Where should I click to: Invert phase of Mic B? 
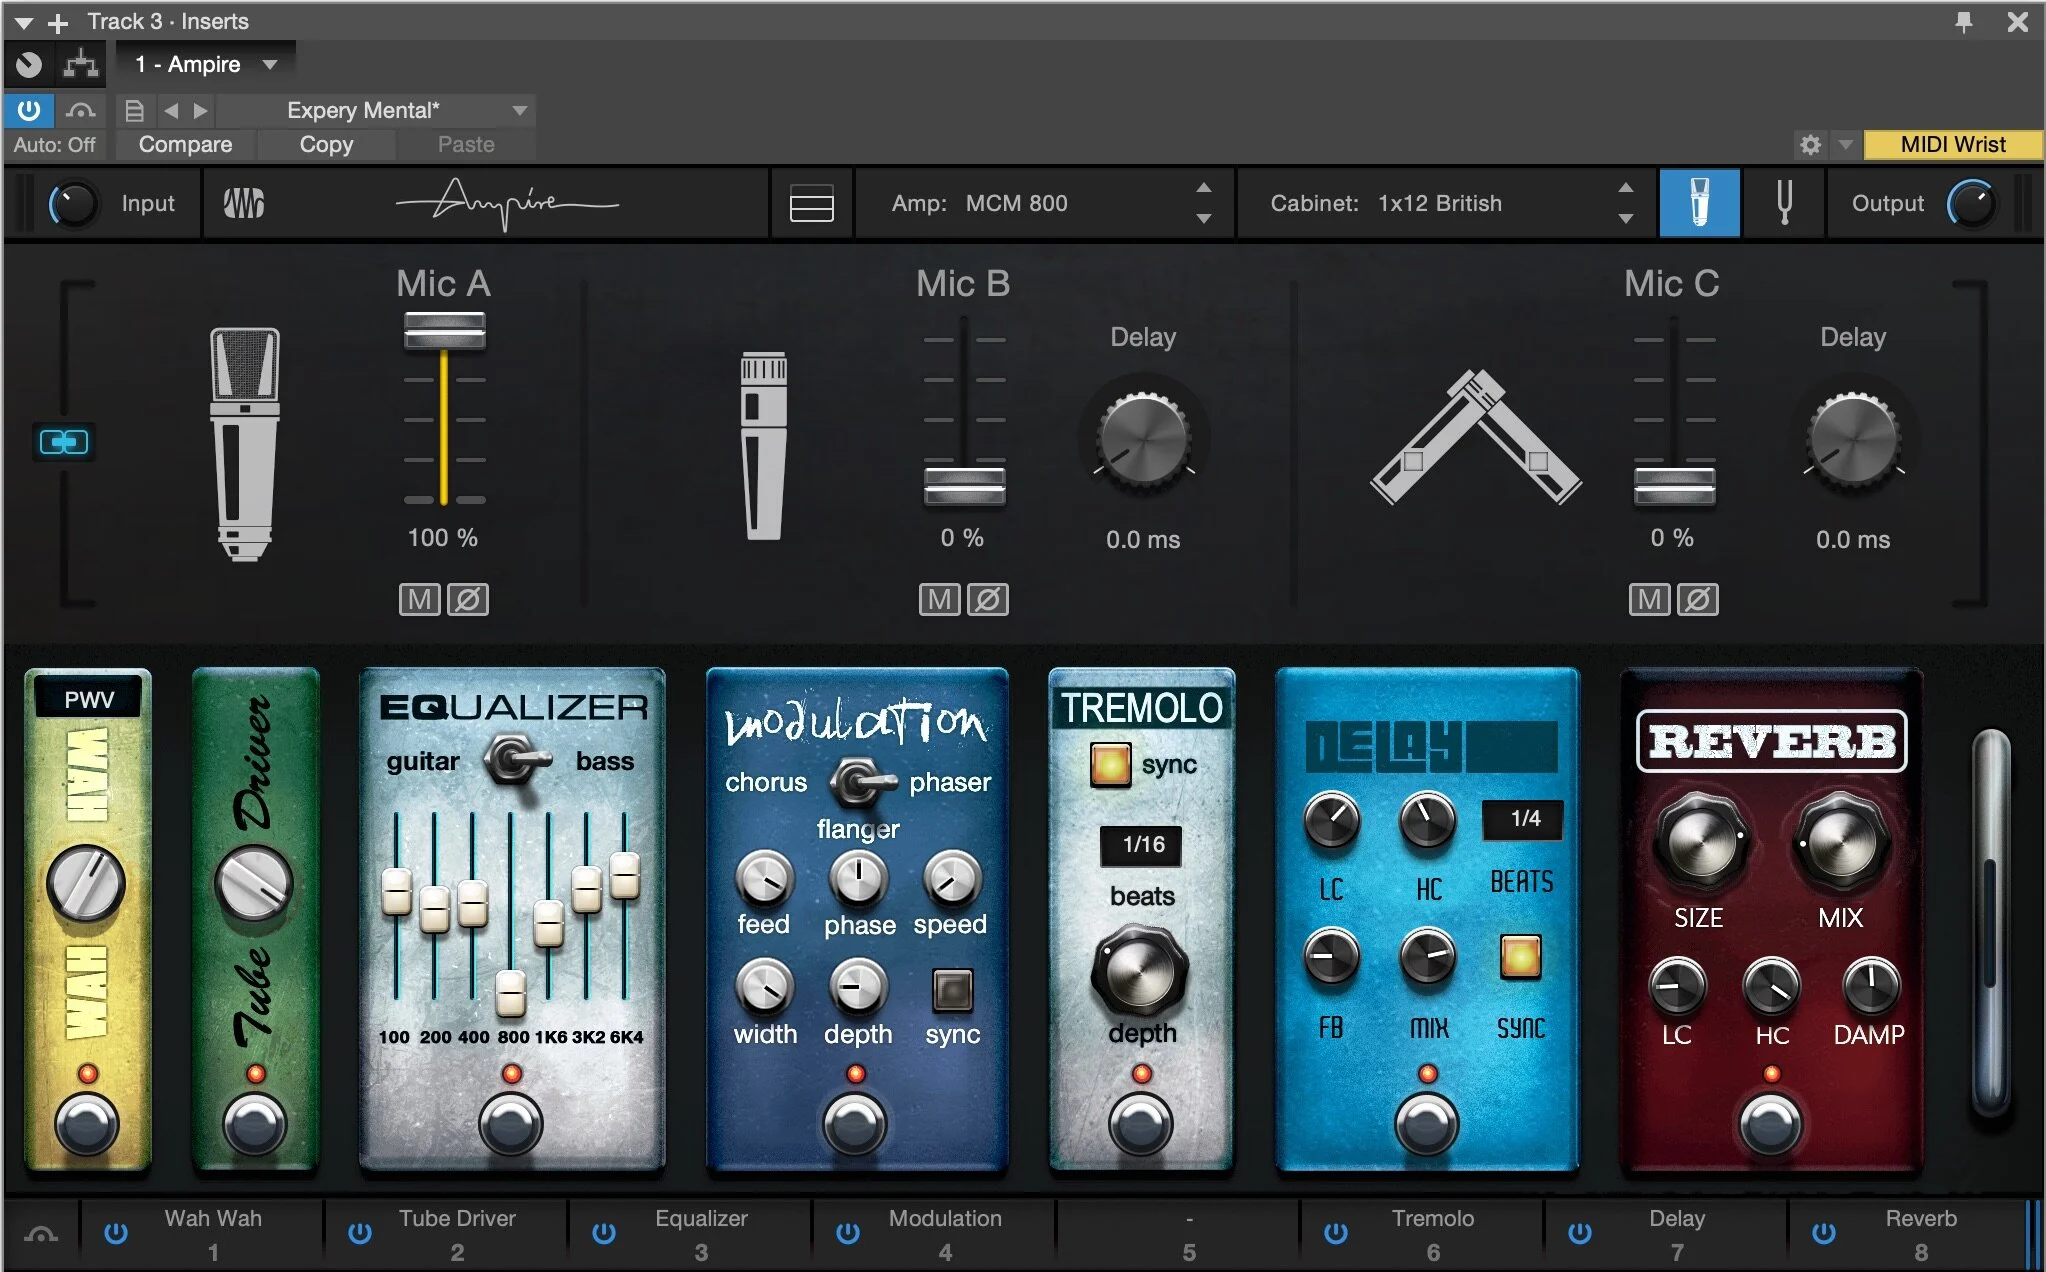click(x=988, y=599)
